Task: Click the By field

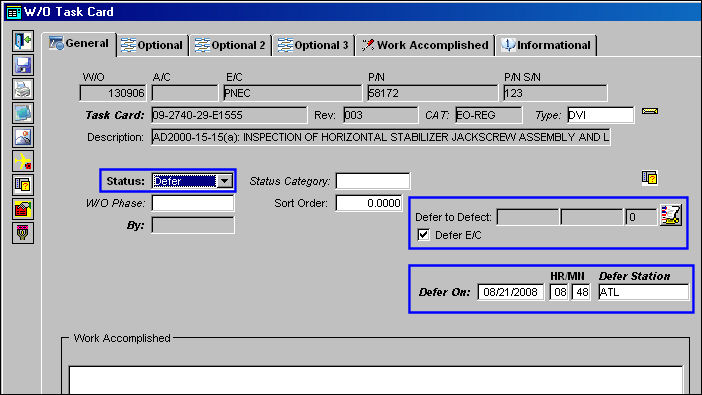Action: 193,225
